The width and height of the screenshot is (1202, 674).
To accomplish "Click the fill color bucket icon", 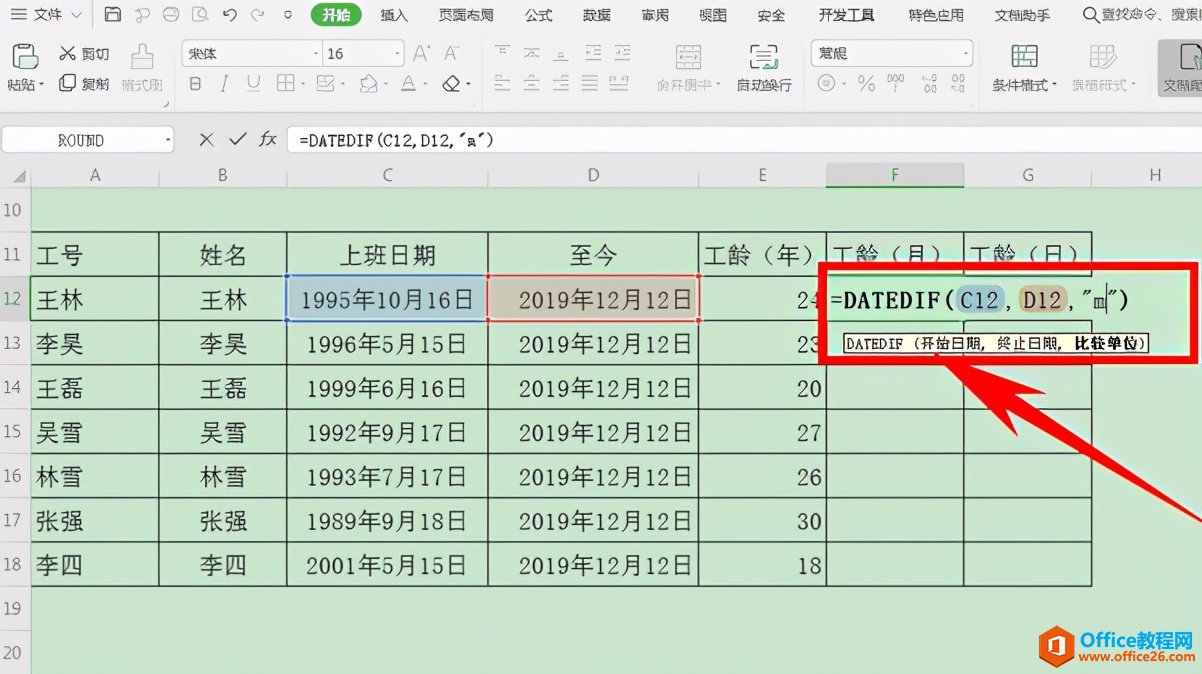I will [x=368, y=85].
